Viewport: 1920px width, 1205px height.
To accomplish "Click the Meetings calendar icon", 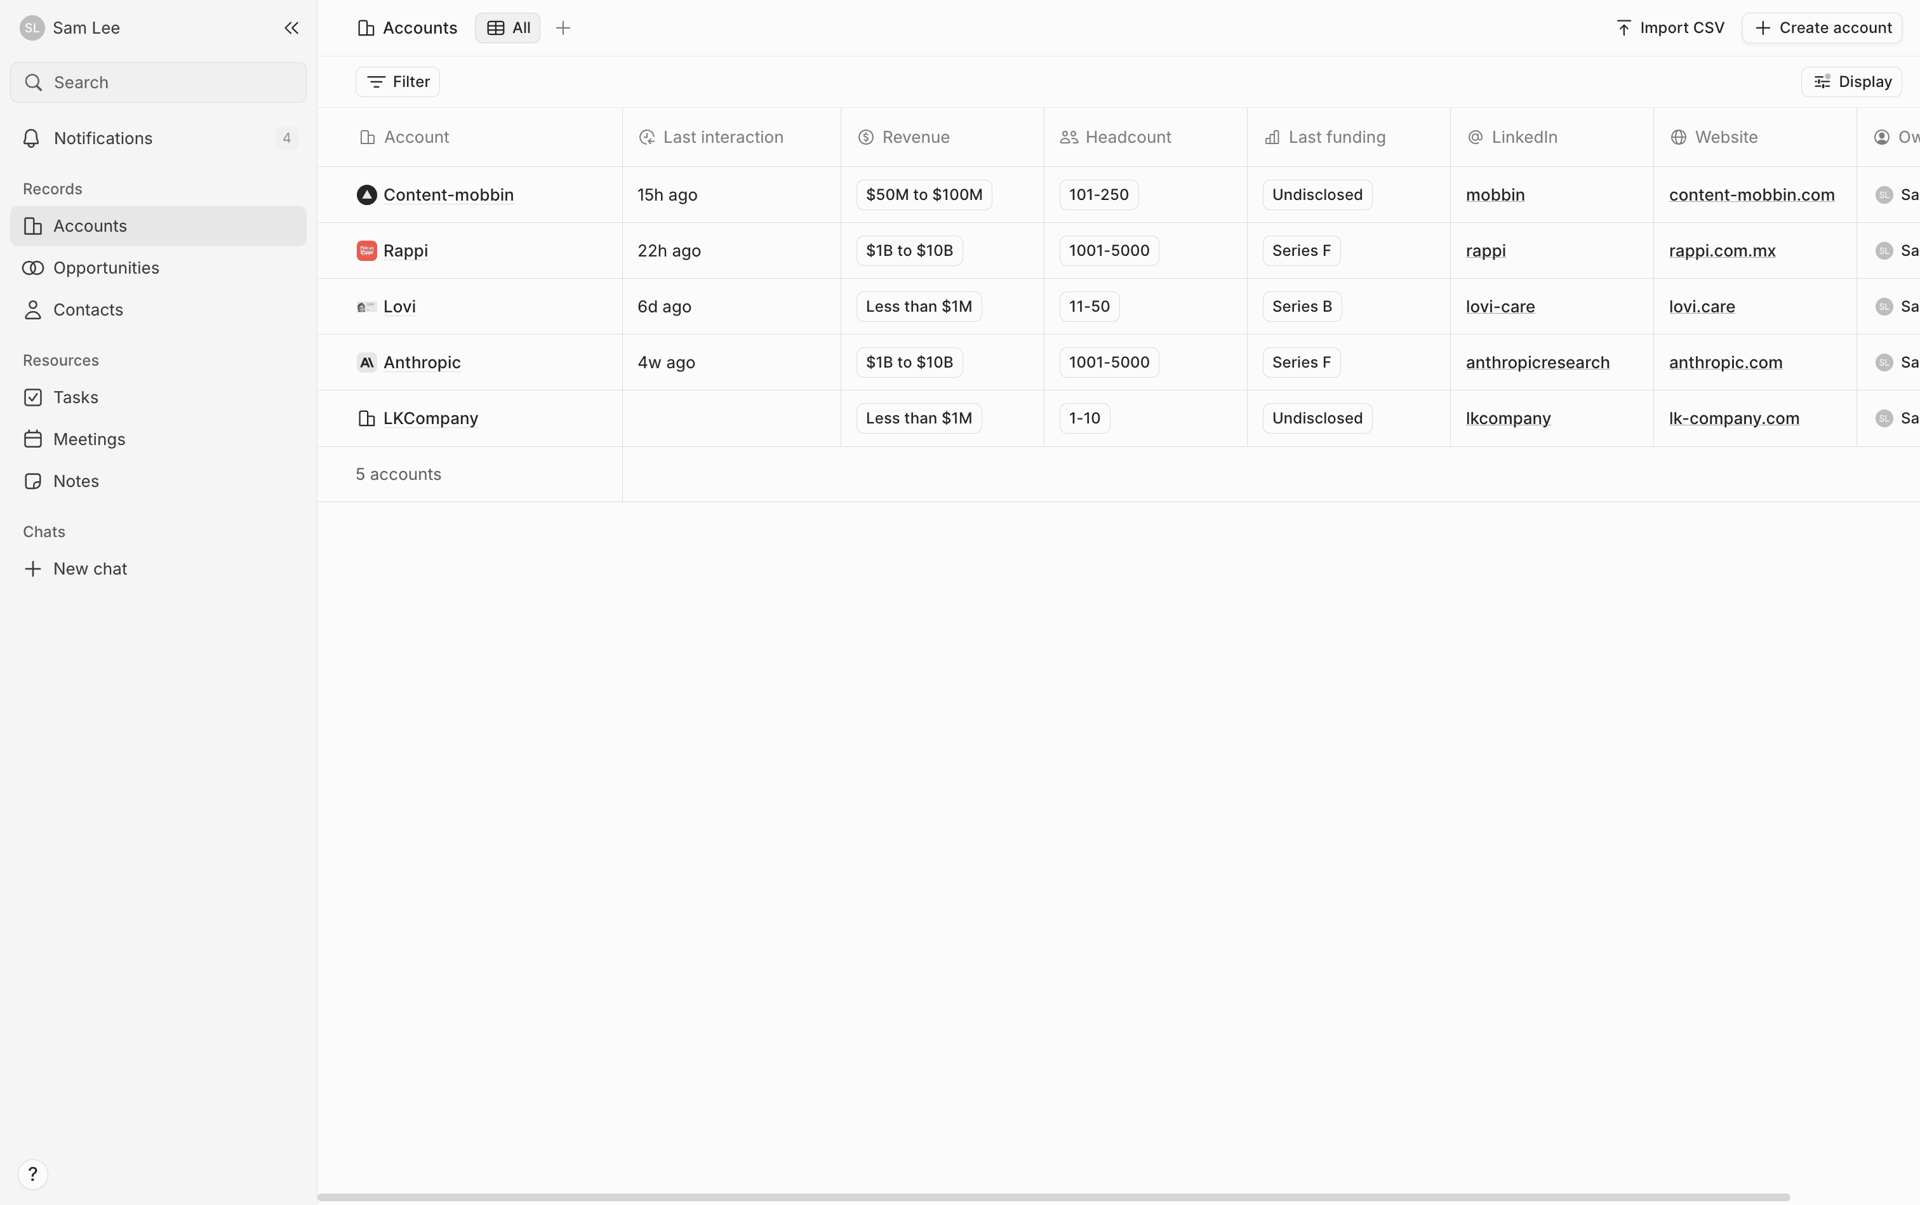I will pyautogui.click(x=33, y=439).
